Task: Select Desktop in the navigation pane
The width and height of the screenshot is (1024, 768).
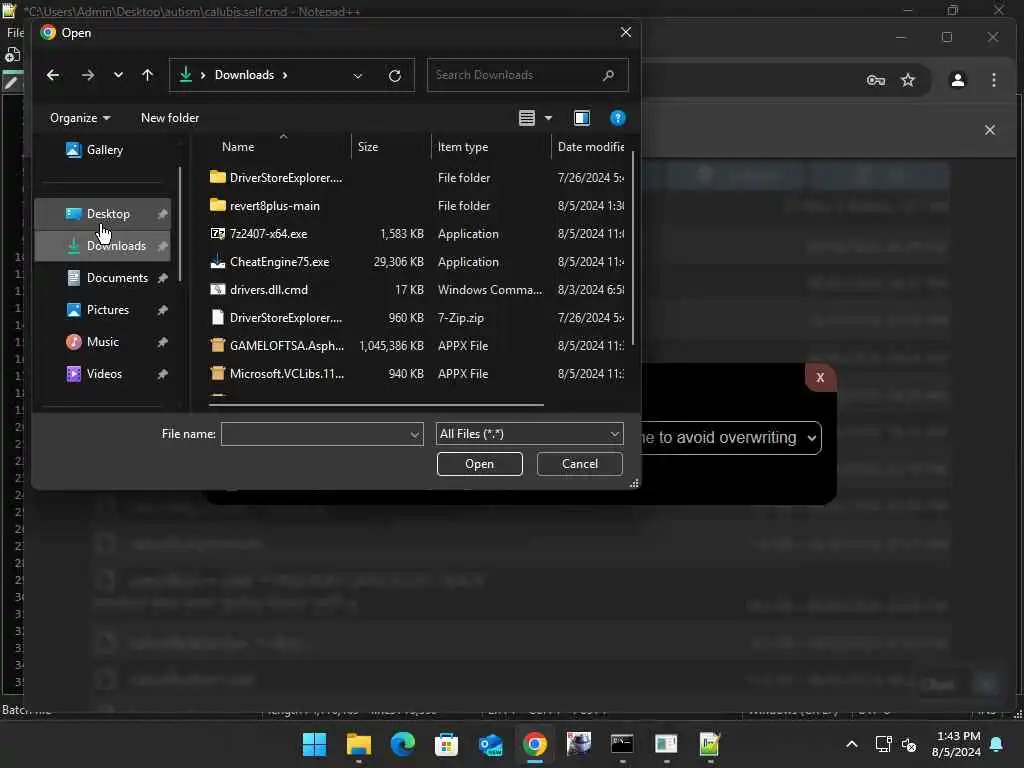Action: click(103, 214)
